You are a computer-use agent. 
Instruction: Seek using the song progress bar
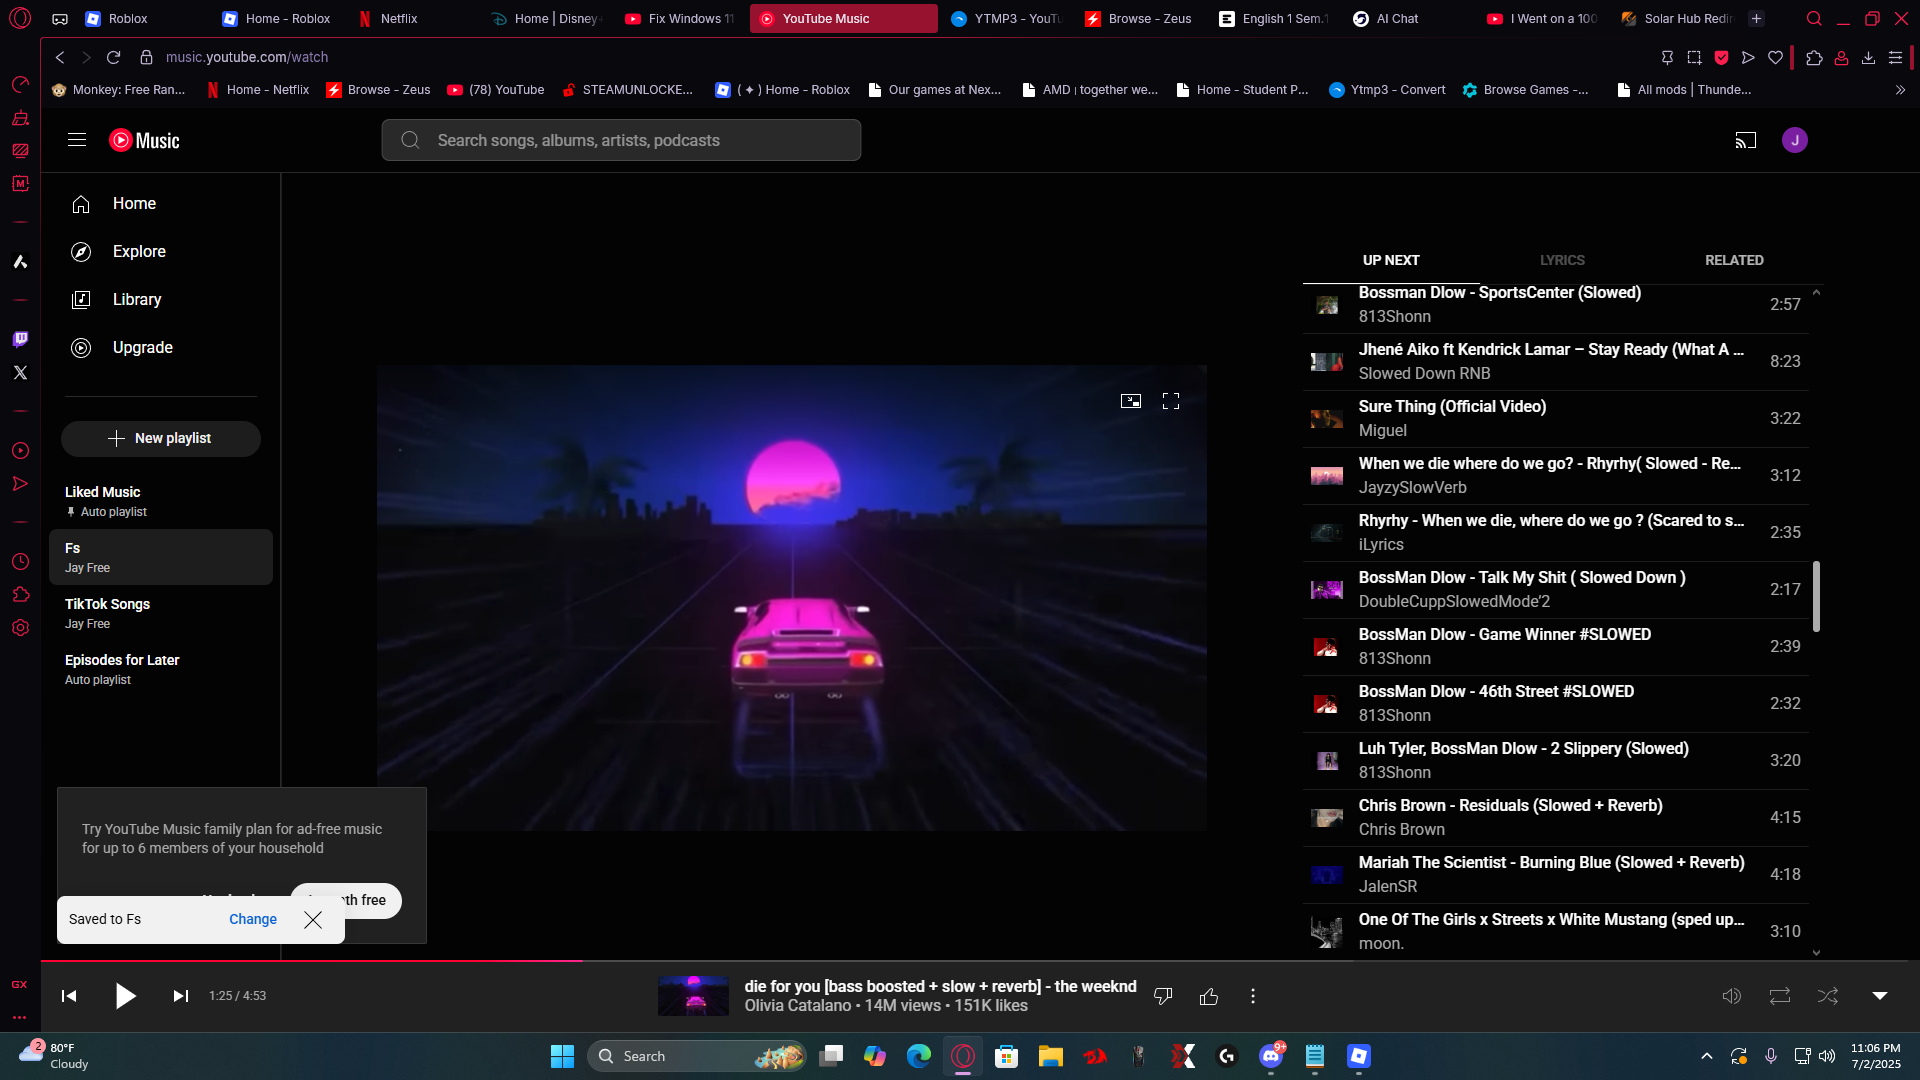tap(980, 961)
